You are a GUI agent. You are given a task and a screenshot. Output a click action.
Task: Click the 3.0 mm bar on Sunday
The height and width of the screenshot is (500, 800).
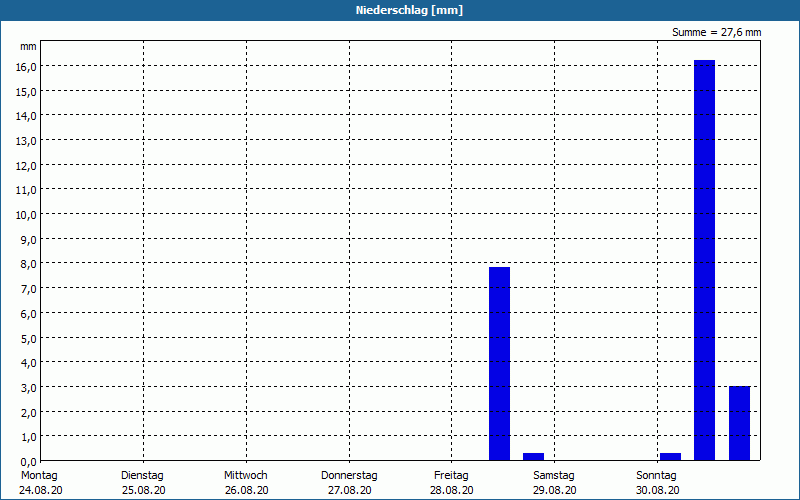(739, 423)
